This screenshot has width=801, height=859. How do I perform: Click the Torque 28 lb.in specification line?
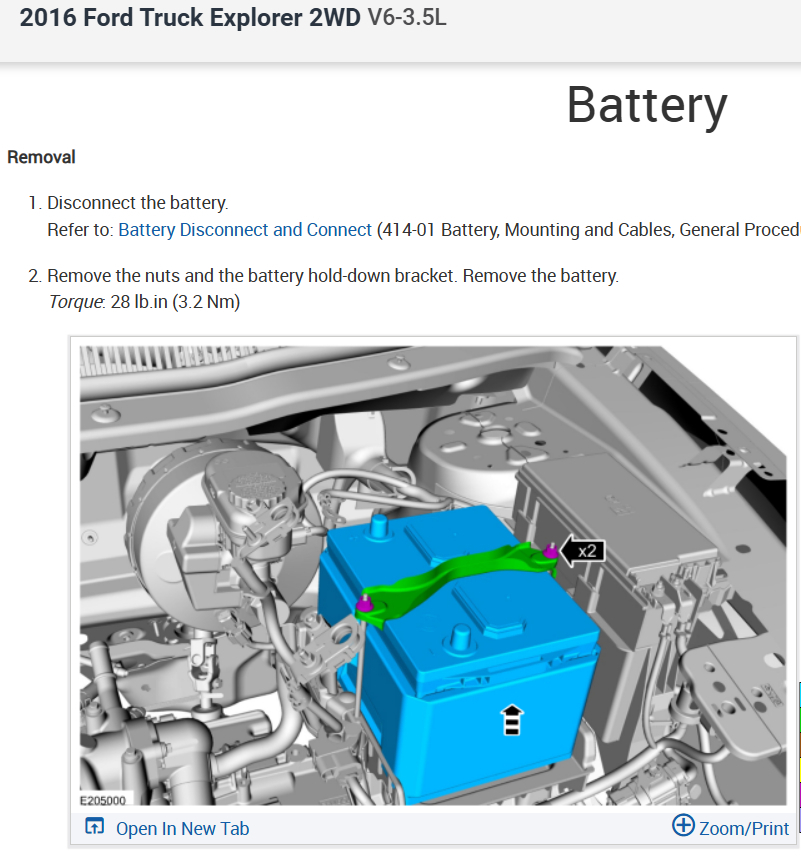coord(144,302)
